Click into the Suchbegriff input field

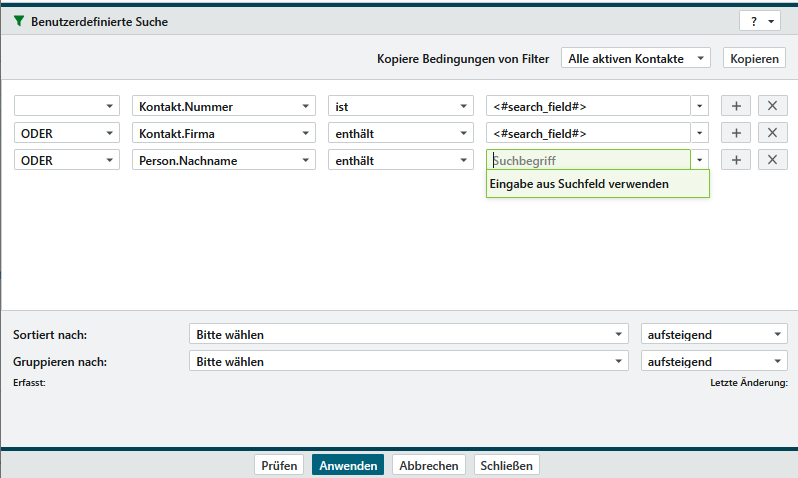pyautogui.click(x=588, y=160)
